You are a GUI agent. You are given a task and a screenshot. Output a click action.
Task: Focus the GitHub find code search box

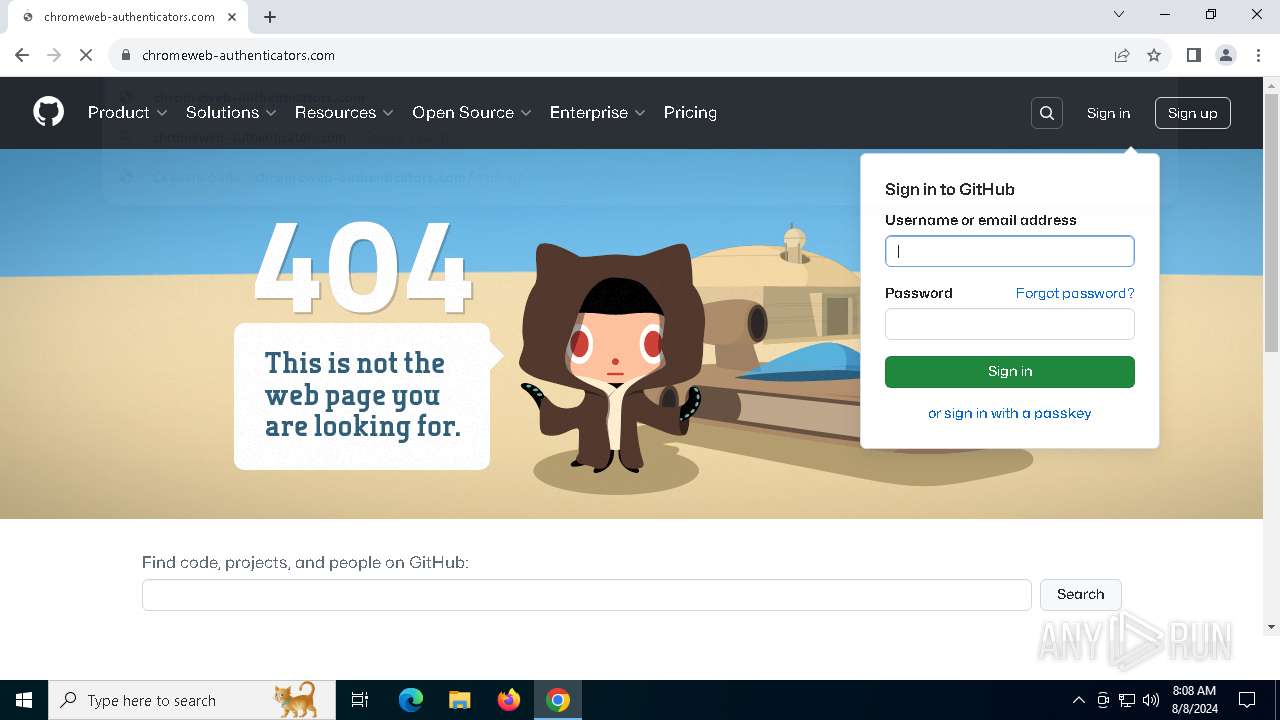pyautogui.click(x=587, y=594)
